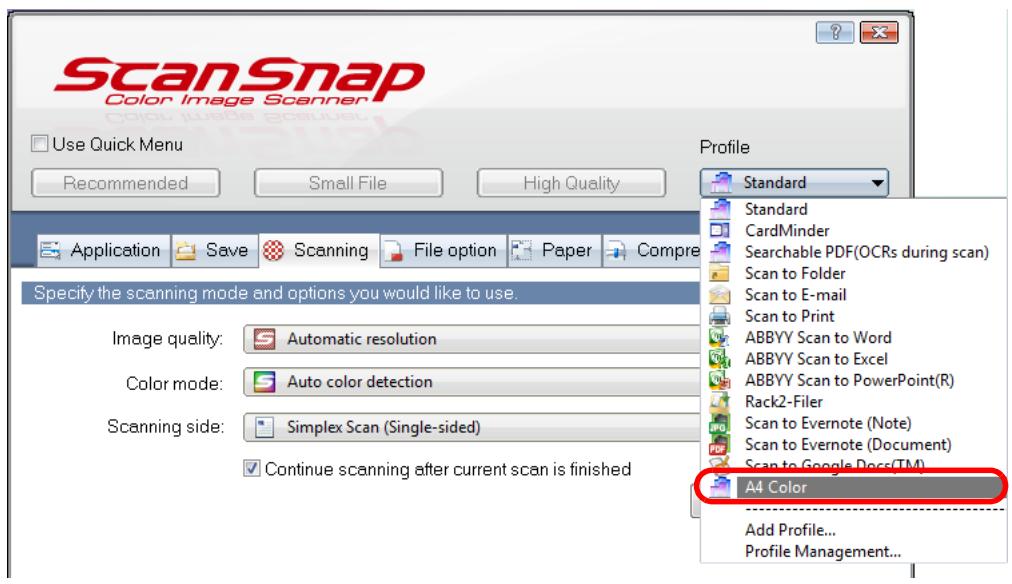Open Profile Management... menu entry
The width and height of the screenshot is (1012, 584).
(x=823, y=551)
